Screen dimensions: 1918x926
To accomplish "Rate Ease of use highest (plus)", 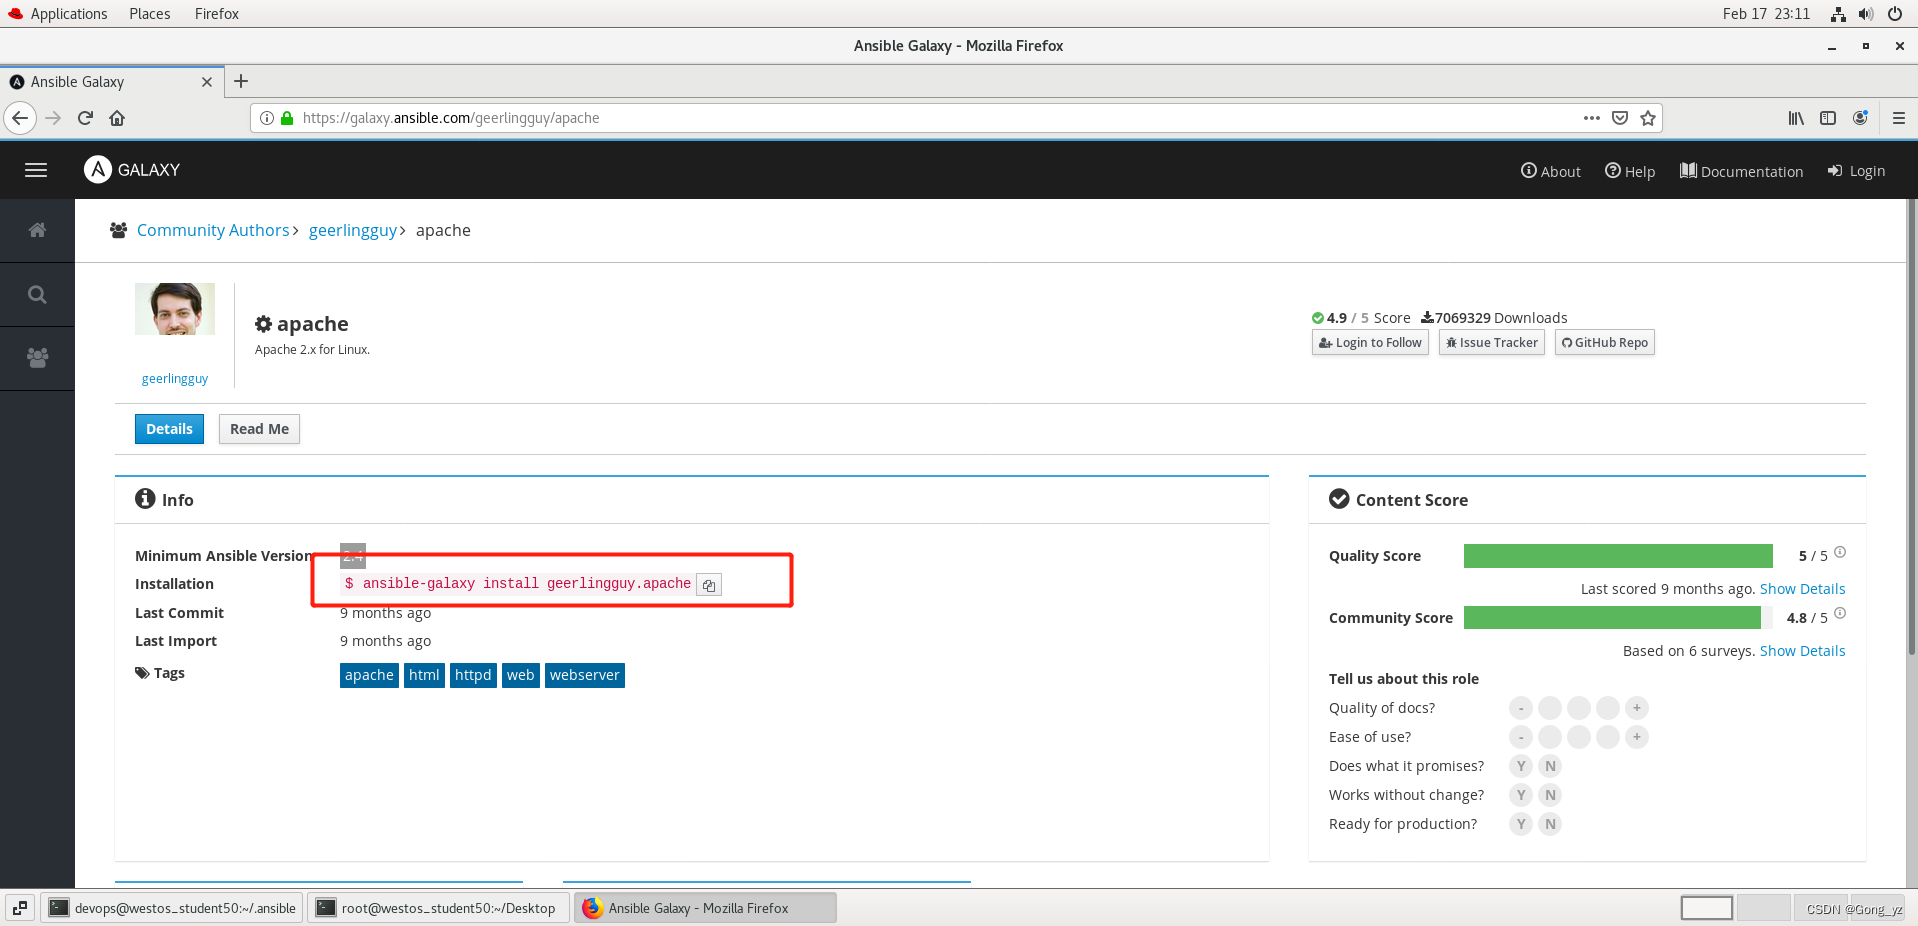I will coord(1637,737).
